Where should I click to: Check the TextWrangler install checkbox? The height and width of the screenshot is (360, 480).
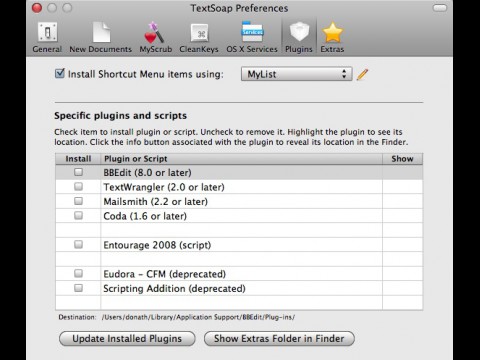click(78, 186)
